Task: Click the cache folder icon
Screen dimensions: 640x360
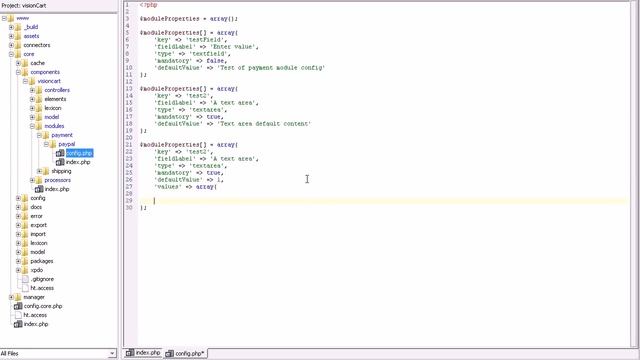Action: click(x=25, y=63)
